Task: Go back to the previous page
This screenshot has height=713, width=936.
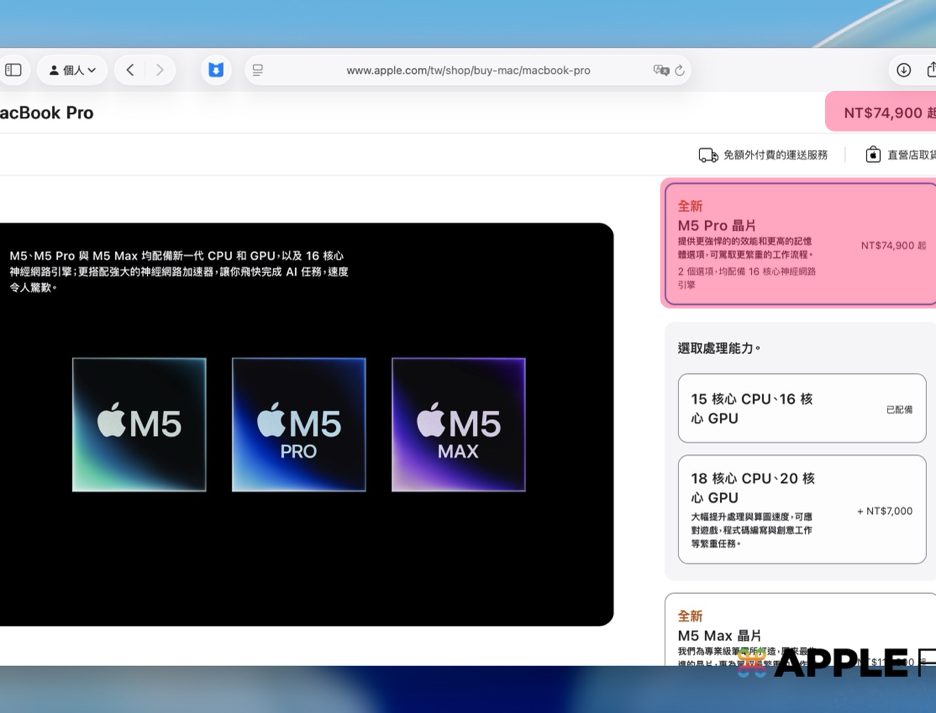Action: pos(130,70)
